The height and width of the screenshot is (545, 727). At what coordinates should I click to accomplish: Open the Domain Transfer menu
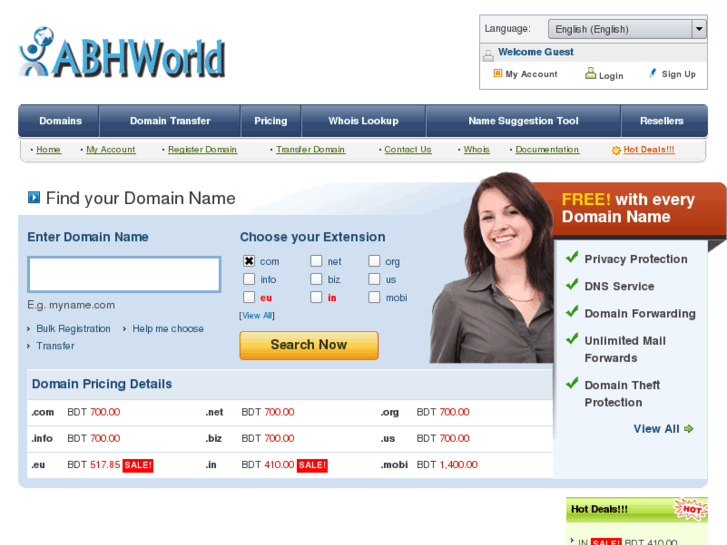coord(170,121)
